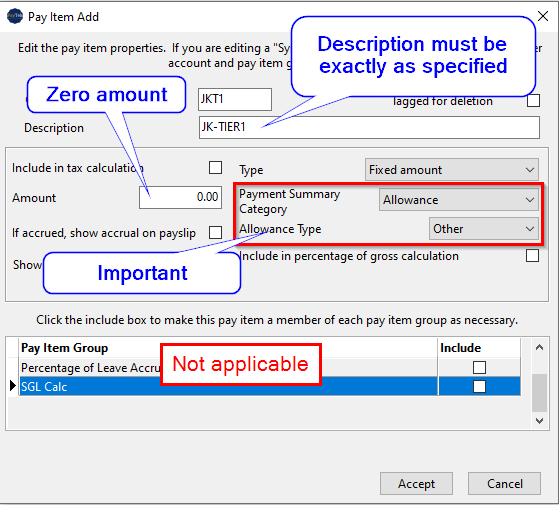
Task: Click the scroll up arrow in group list
Action: point(539,347)
